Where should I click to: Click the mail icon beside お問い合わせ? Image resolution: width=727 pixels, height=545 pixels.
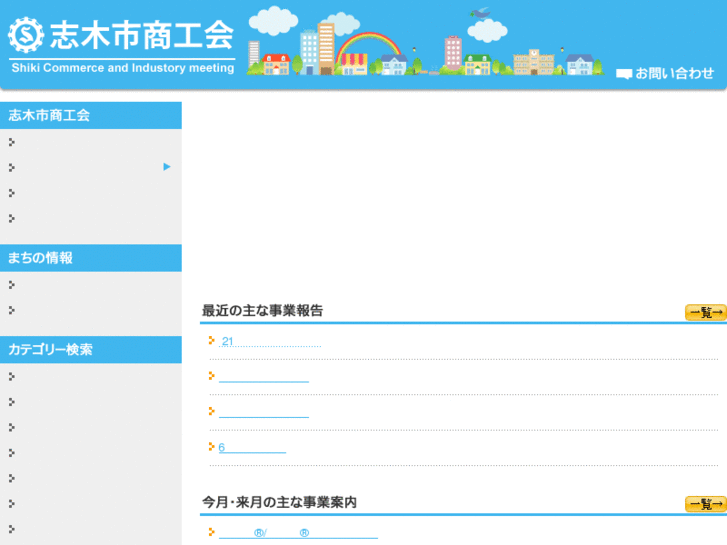624,74
